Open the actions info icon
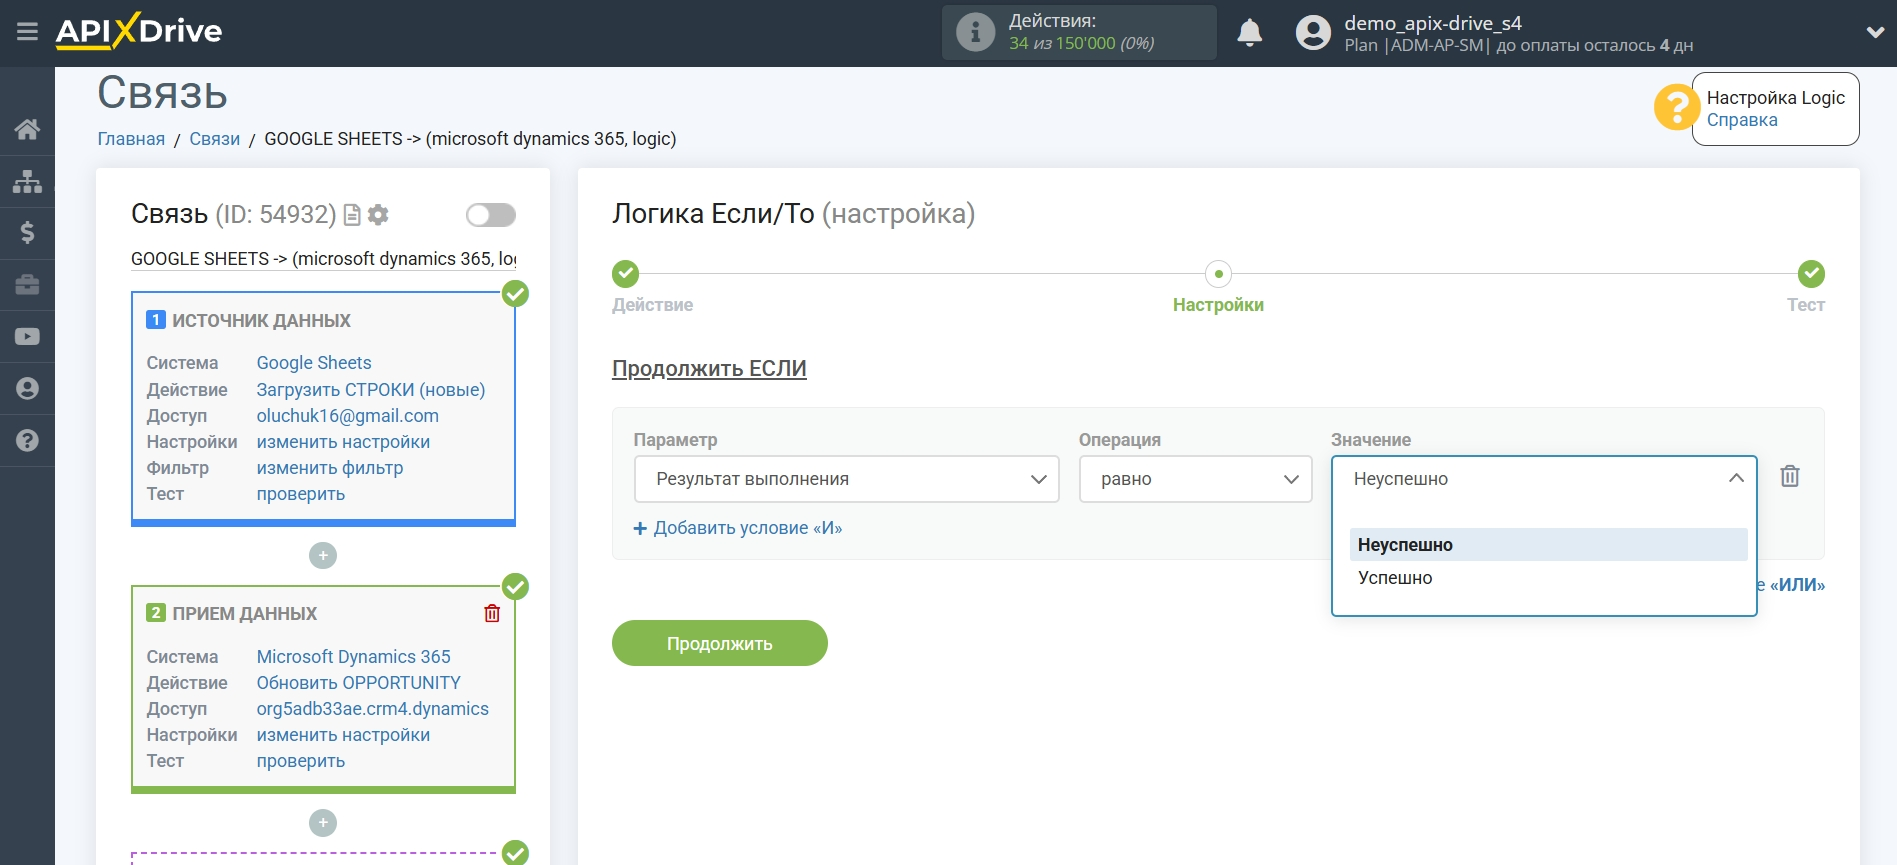Image resolution: width=1897 pixels, height=865 pixels. point(975,32)
